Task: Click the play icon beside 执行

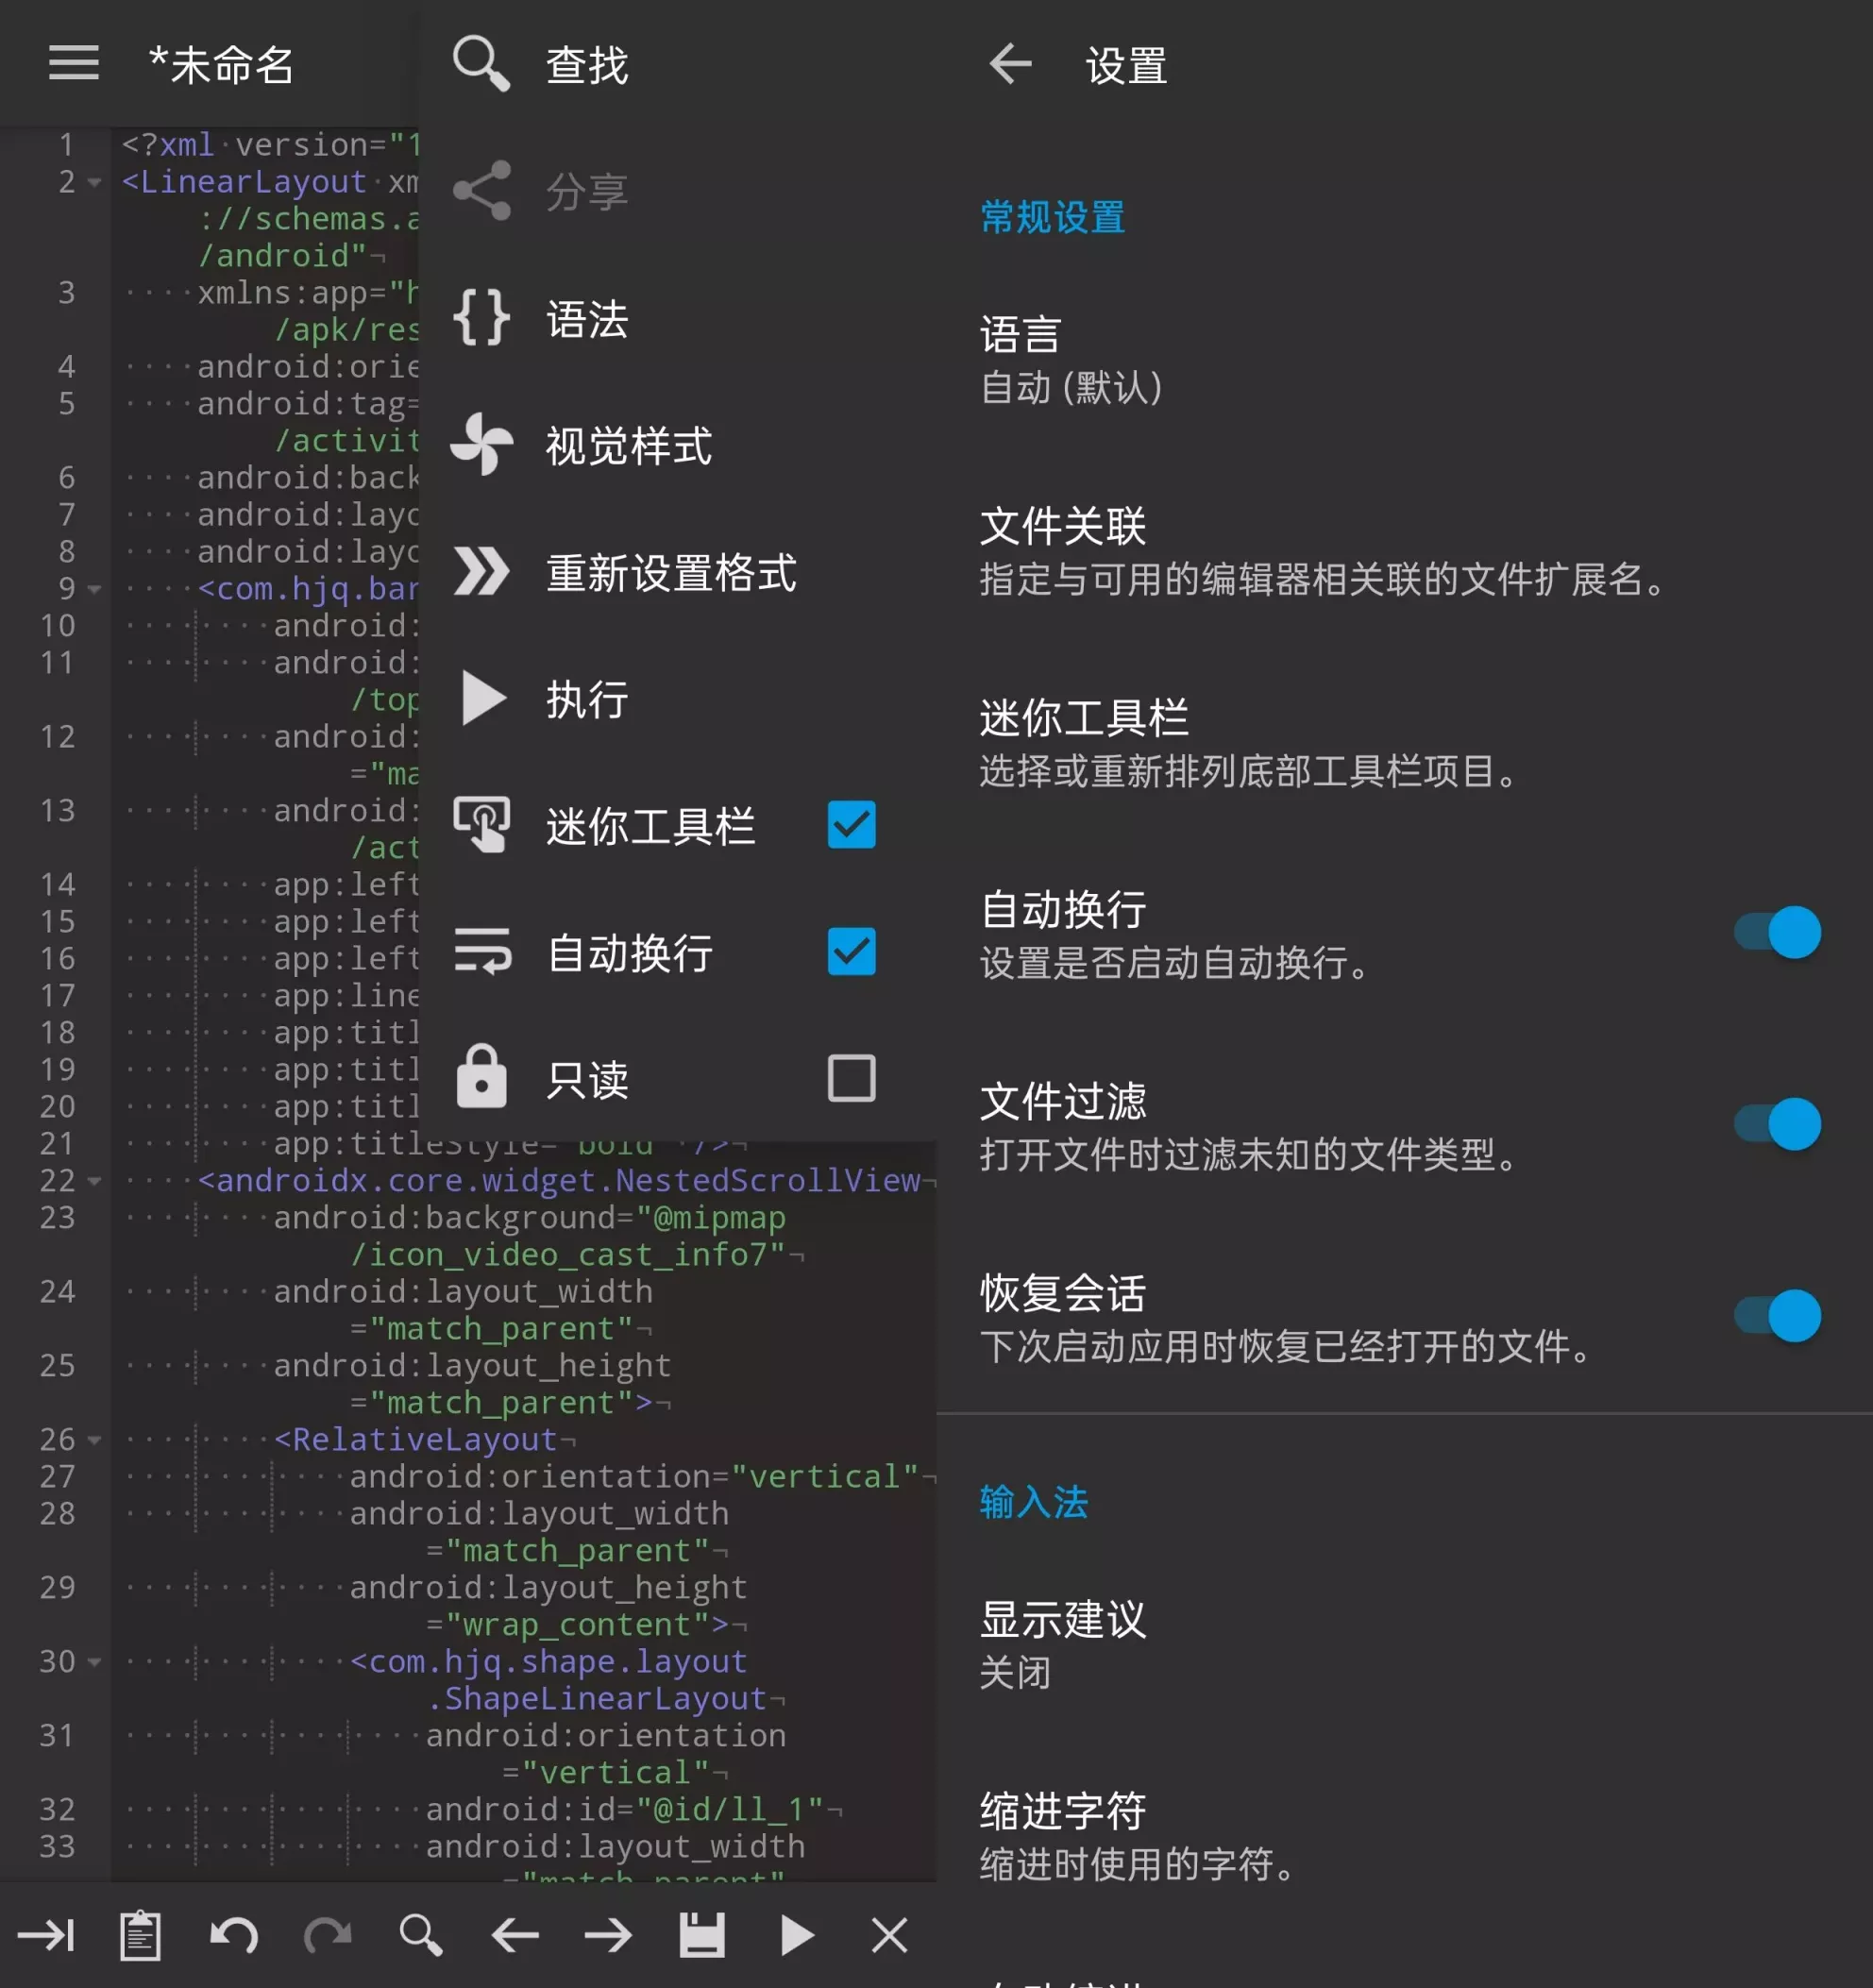Action: coord(484,698)
